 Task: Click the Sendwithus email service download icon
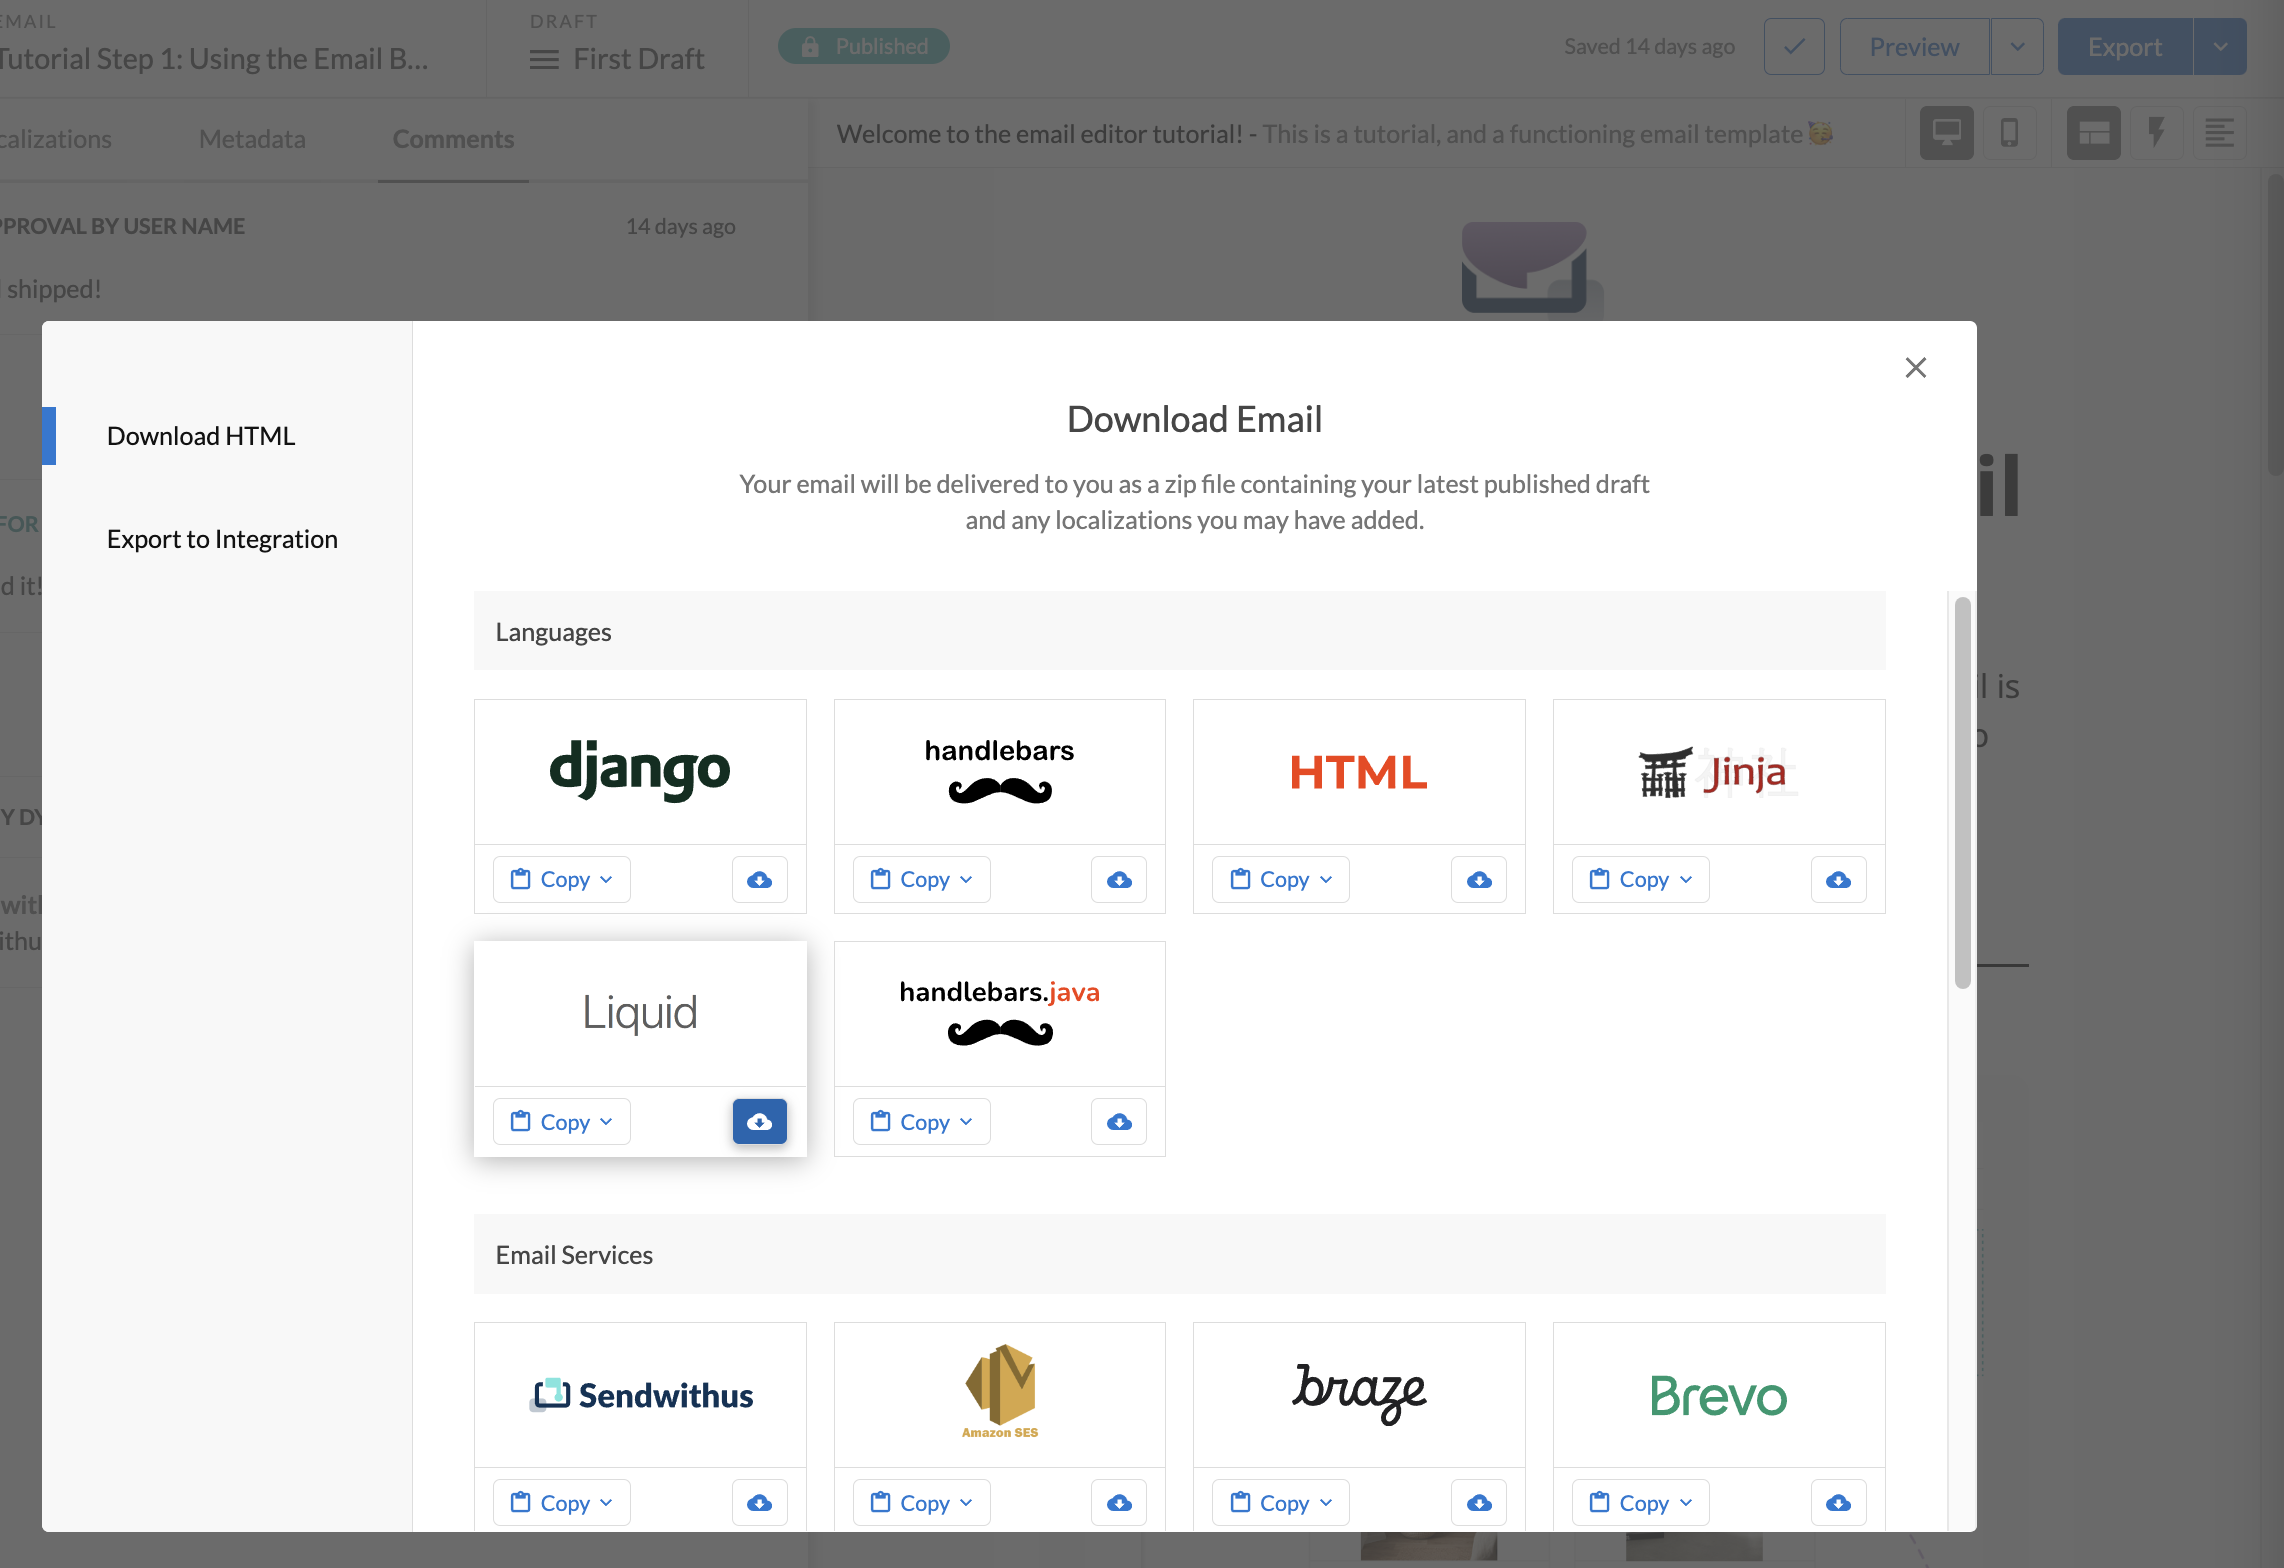(760, 1500)
